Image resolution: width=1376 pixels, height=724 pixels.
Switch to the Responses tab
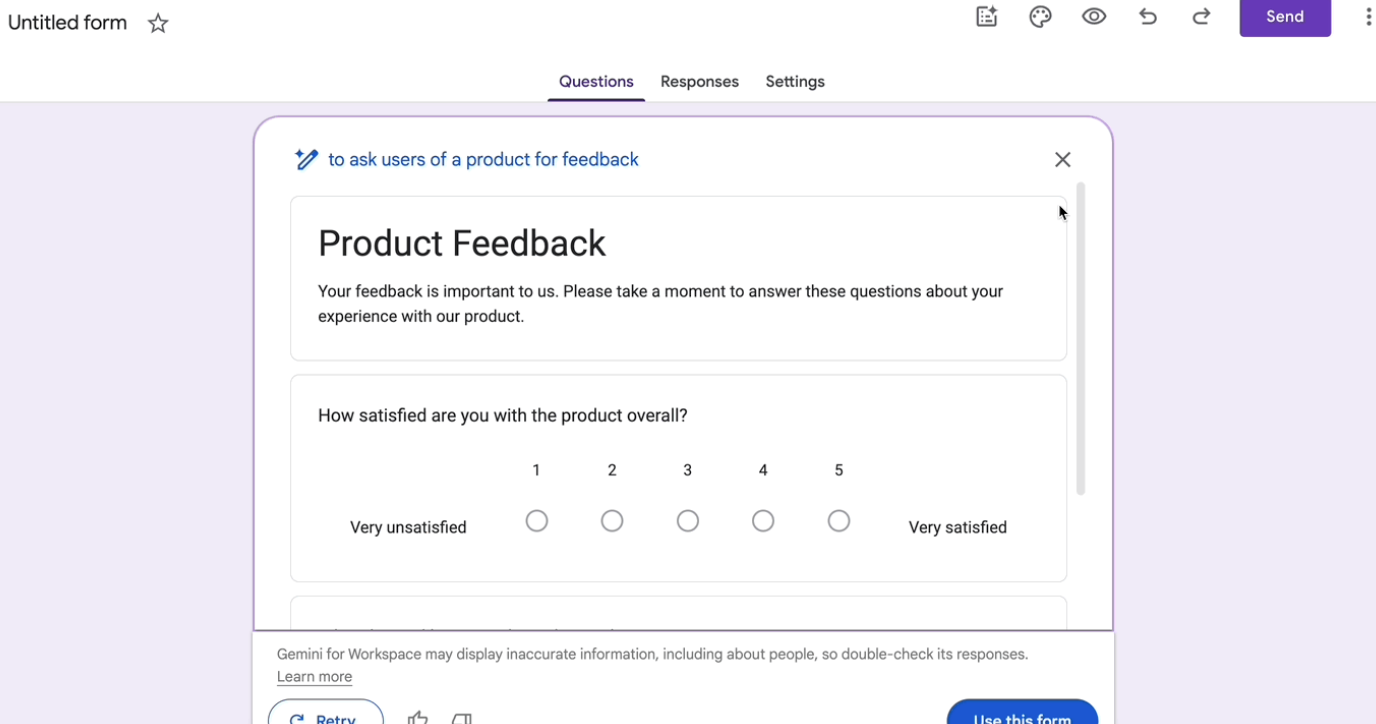[x=699, y=82]
